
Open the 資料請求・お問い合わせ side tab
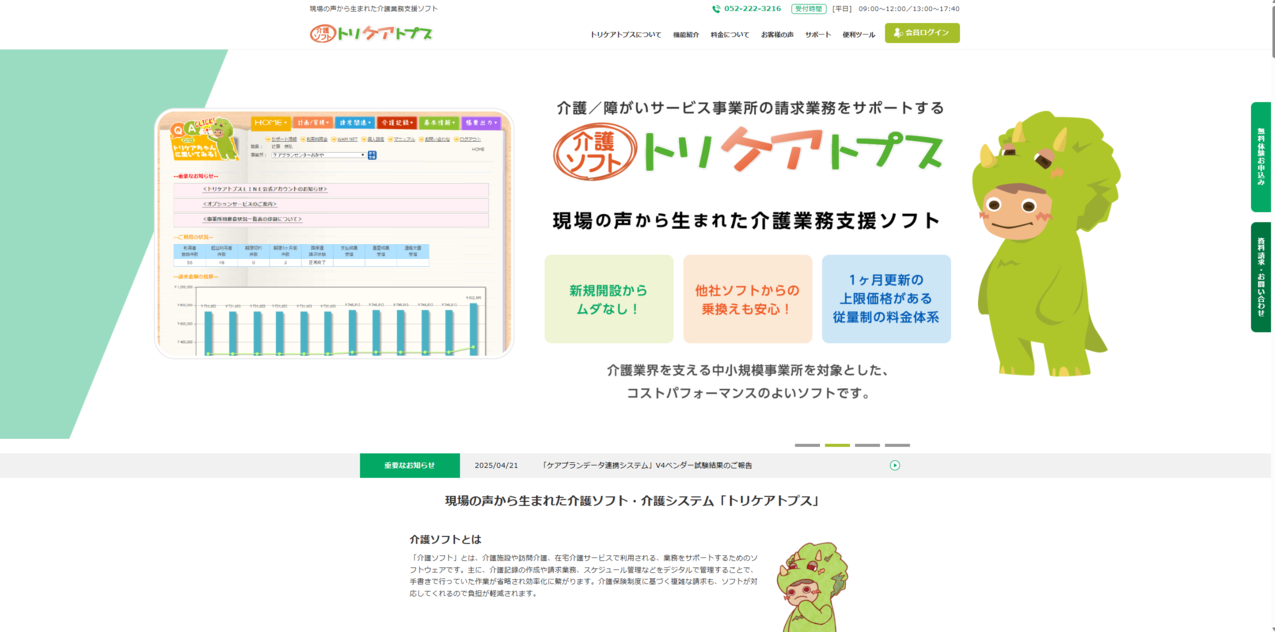pyautogui.click(x=1261, y=277)
